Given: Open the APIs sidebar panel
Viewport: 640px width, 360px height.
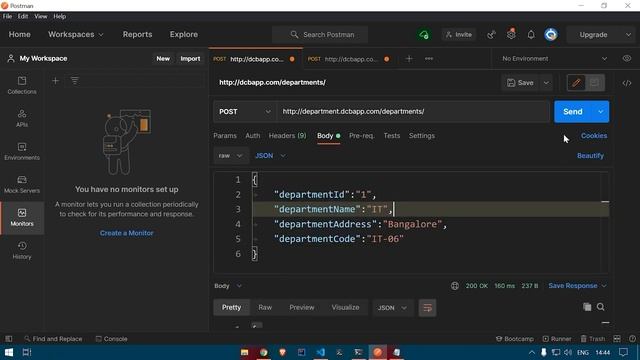Looking at the screenshot, I should [22, 118].
